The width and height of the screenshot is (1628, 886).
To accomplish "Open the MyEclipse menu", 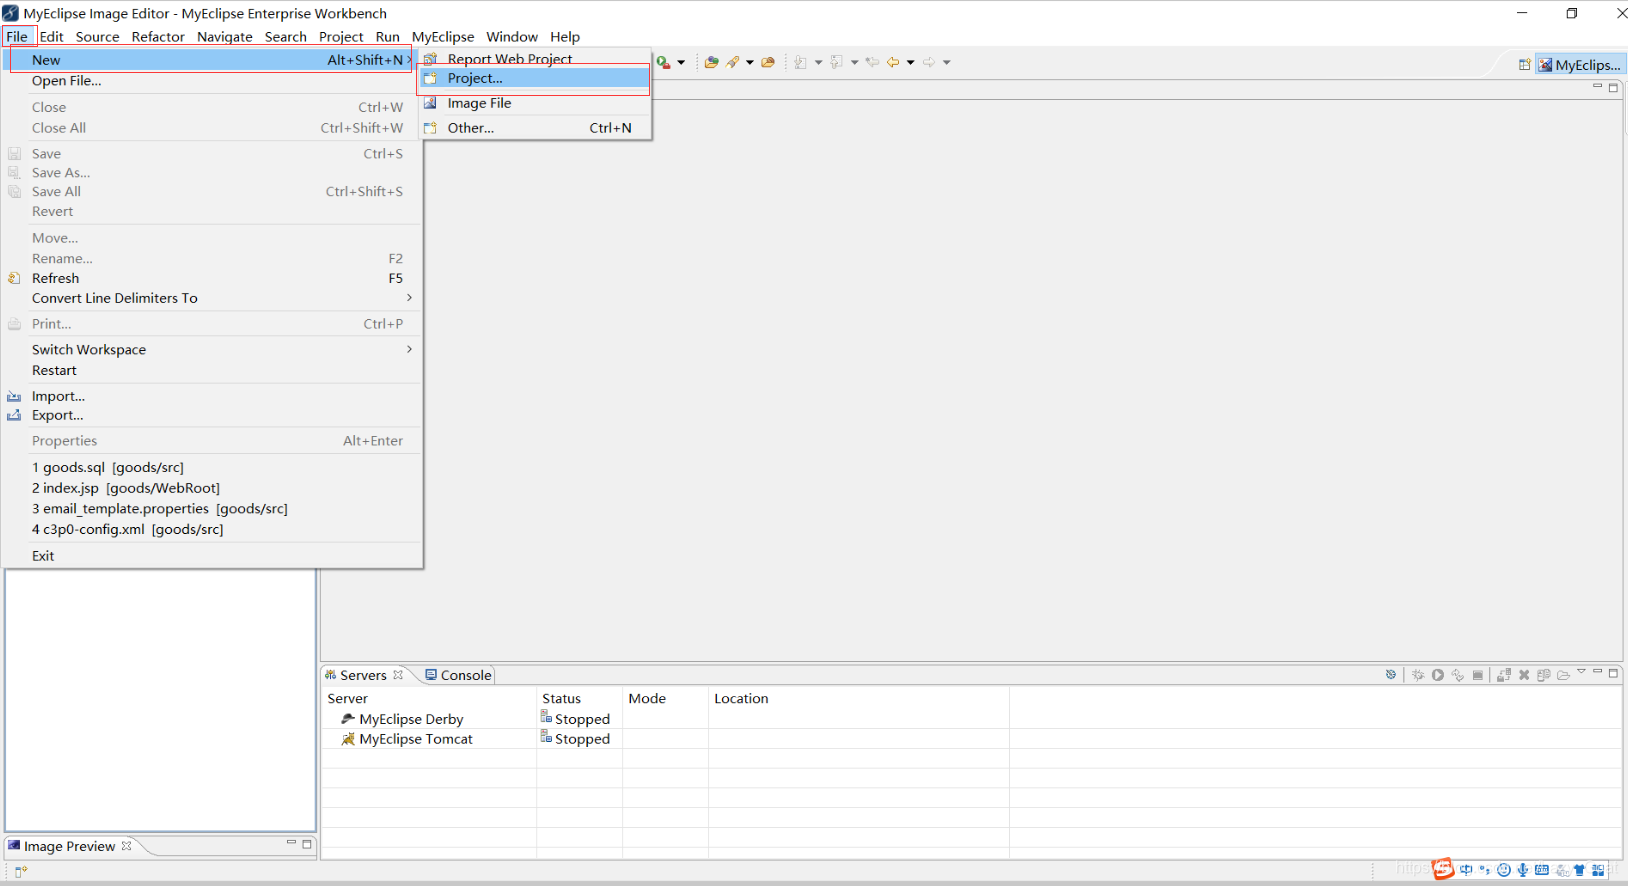I will 443,37.
